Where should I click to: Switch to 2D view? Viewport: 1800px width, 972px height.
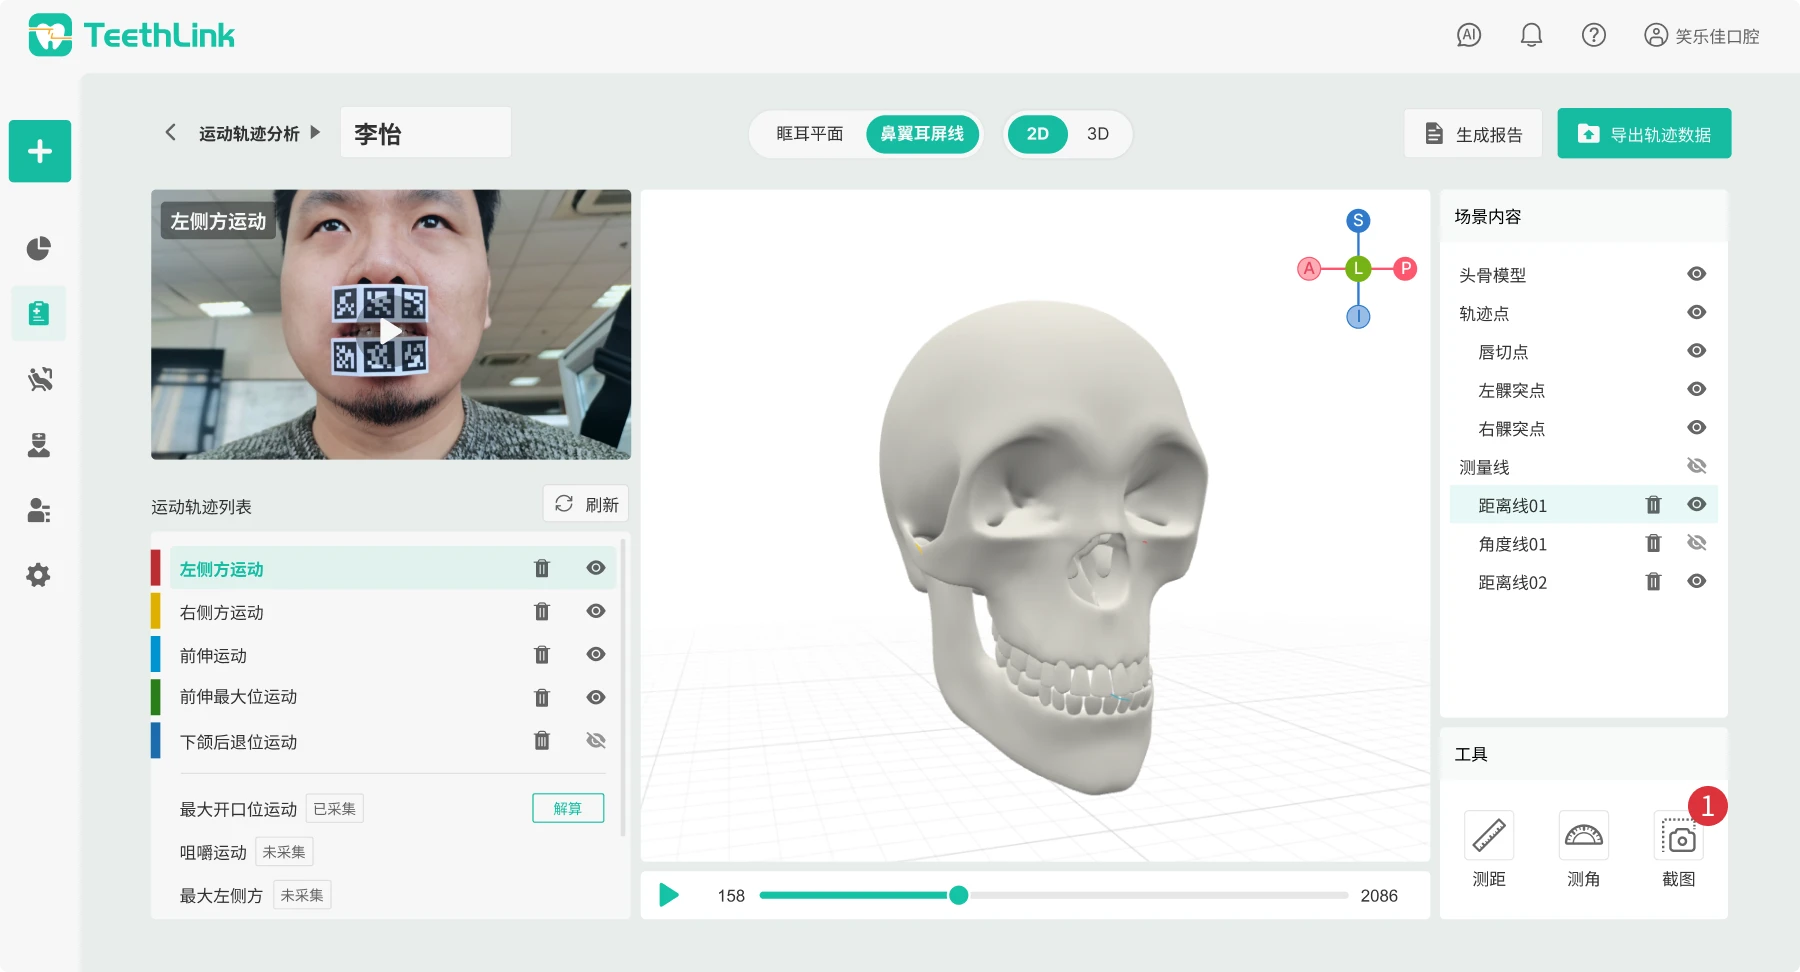[1038, 134]
